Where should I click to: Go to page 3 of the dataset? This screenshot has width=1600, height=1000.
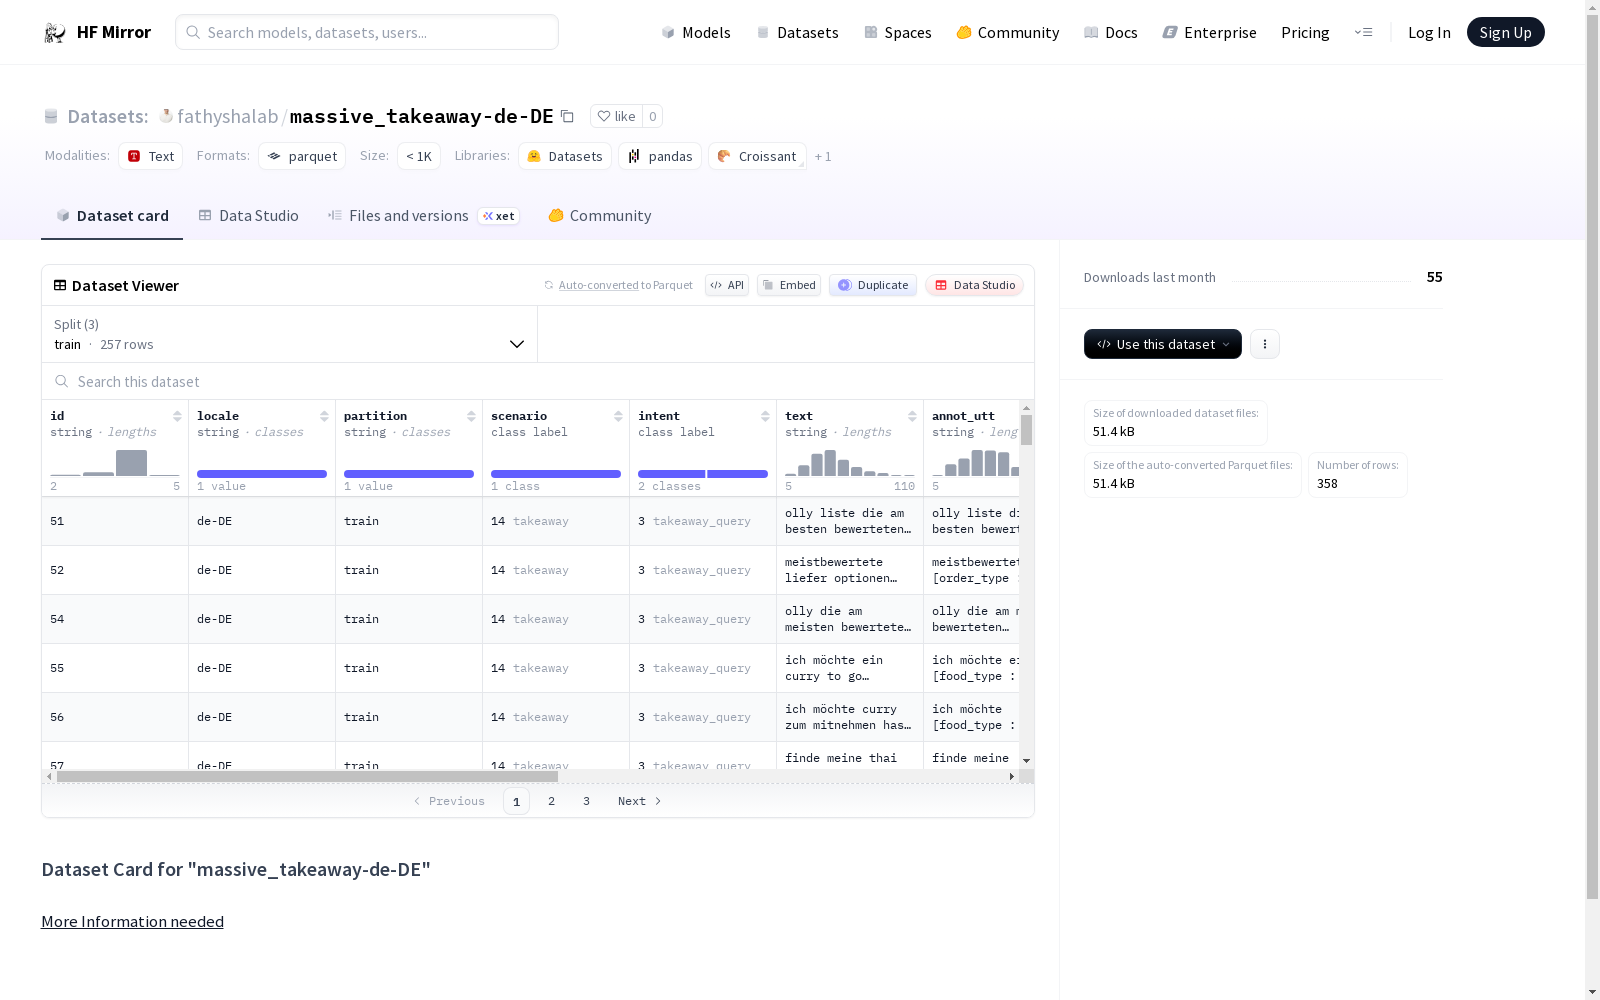pyautogui.click(x=586, y=801)
